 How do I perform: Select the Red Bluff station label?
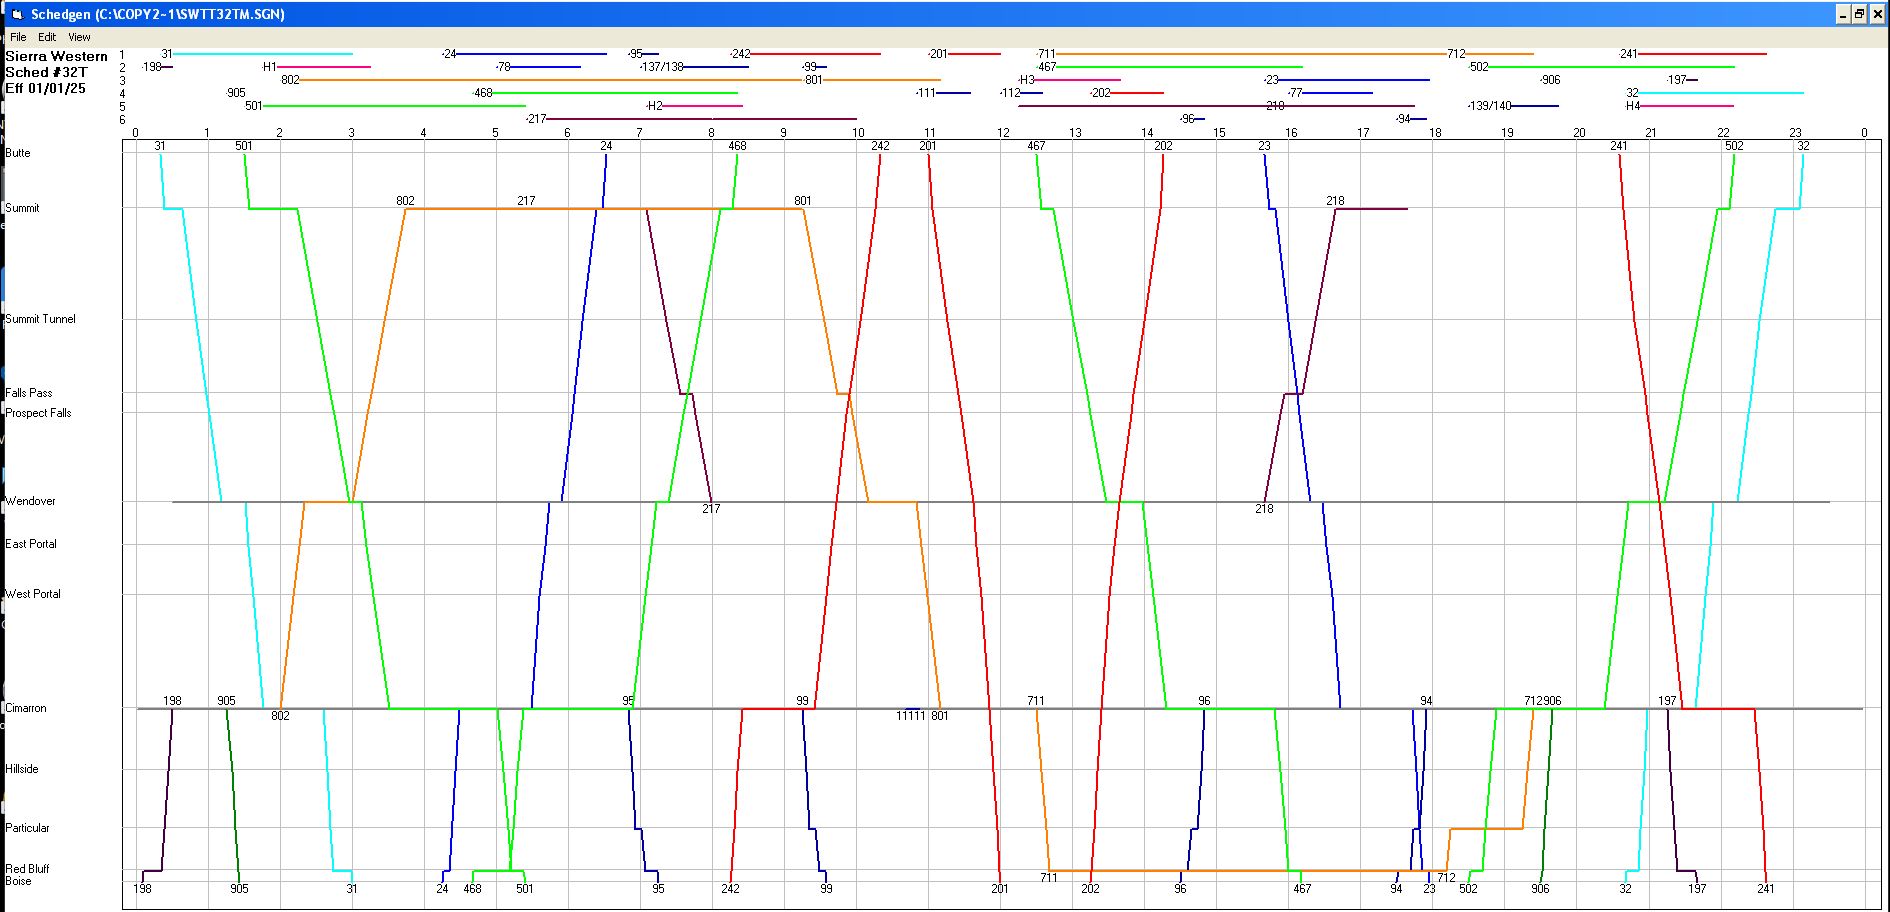coord(27,869)
